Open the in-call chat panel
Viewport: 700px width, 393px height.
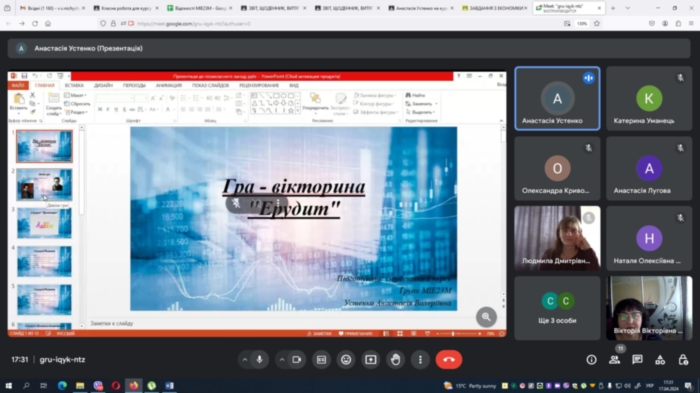[637, 360]
